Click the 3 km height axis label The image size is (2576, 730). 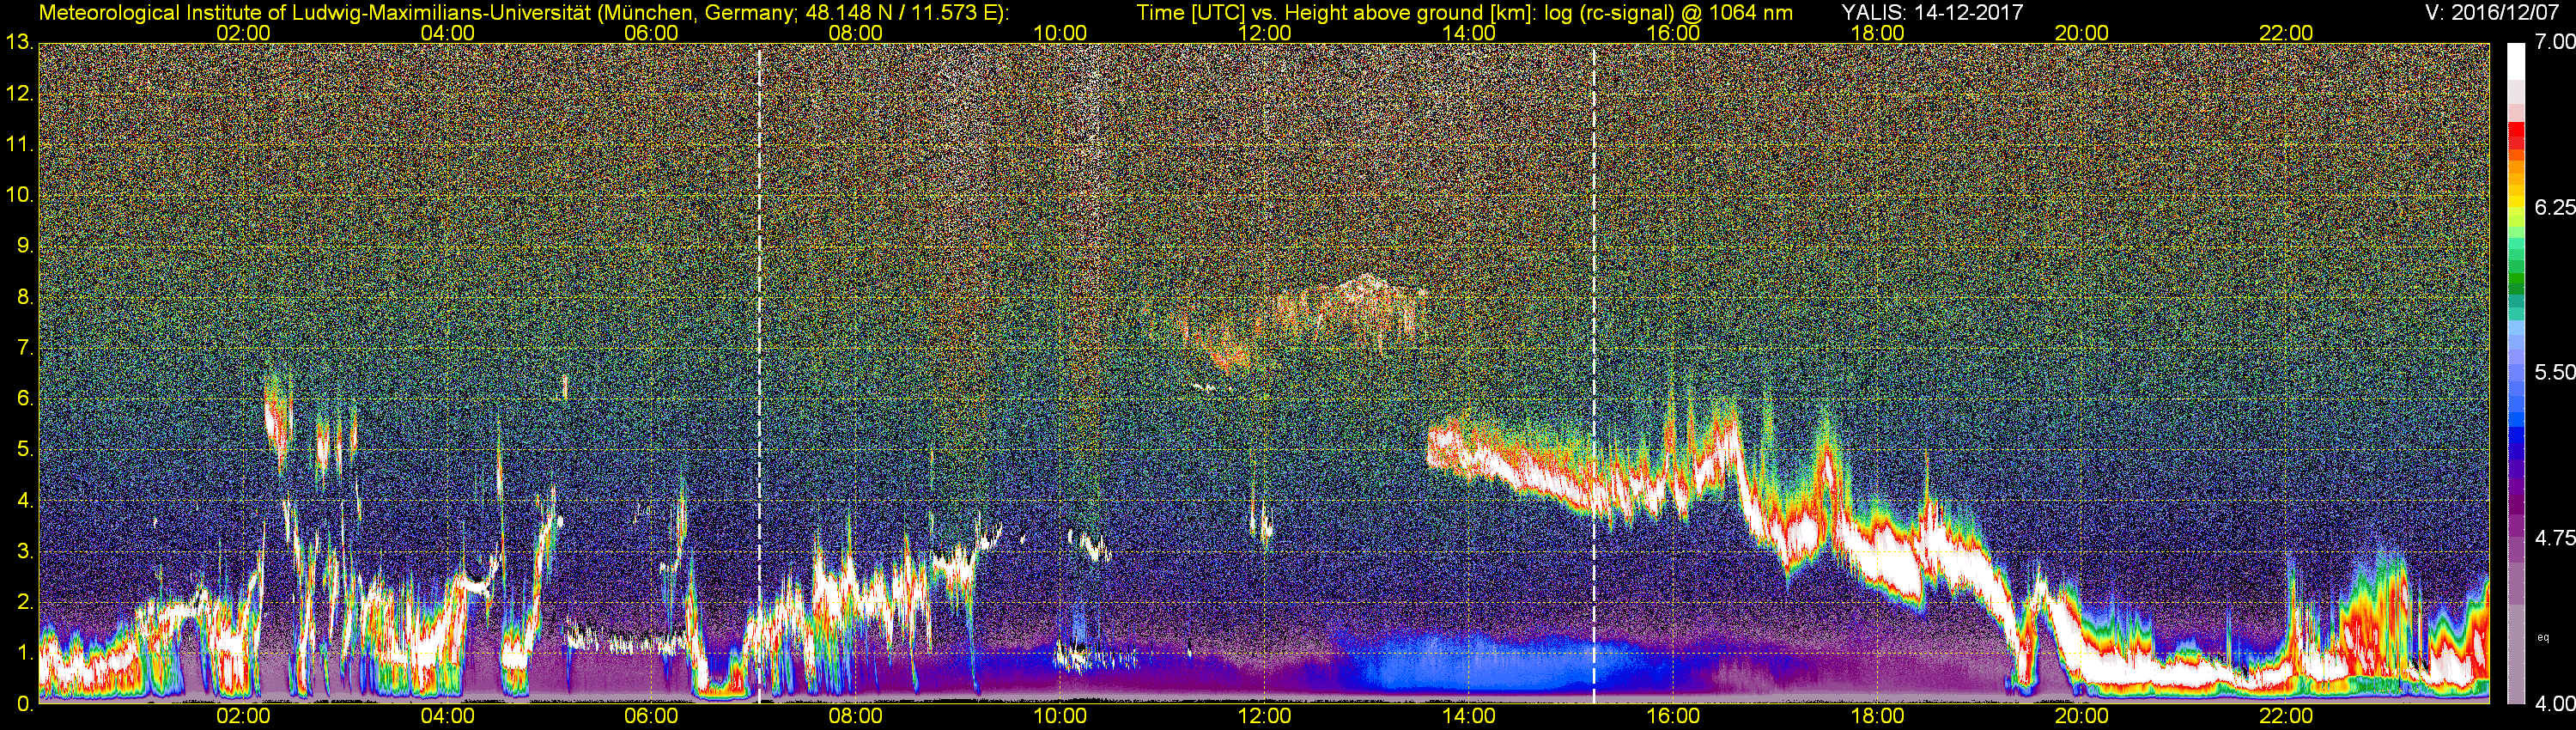[x=24, y=551]
